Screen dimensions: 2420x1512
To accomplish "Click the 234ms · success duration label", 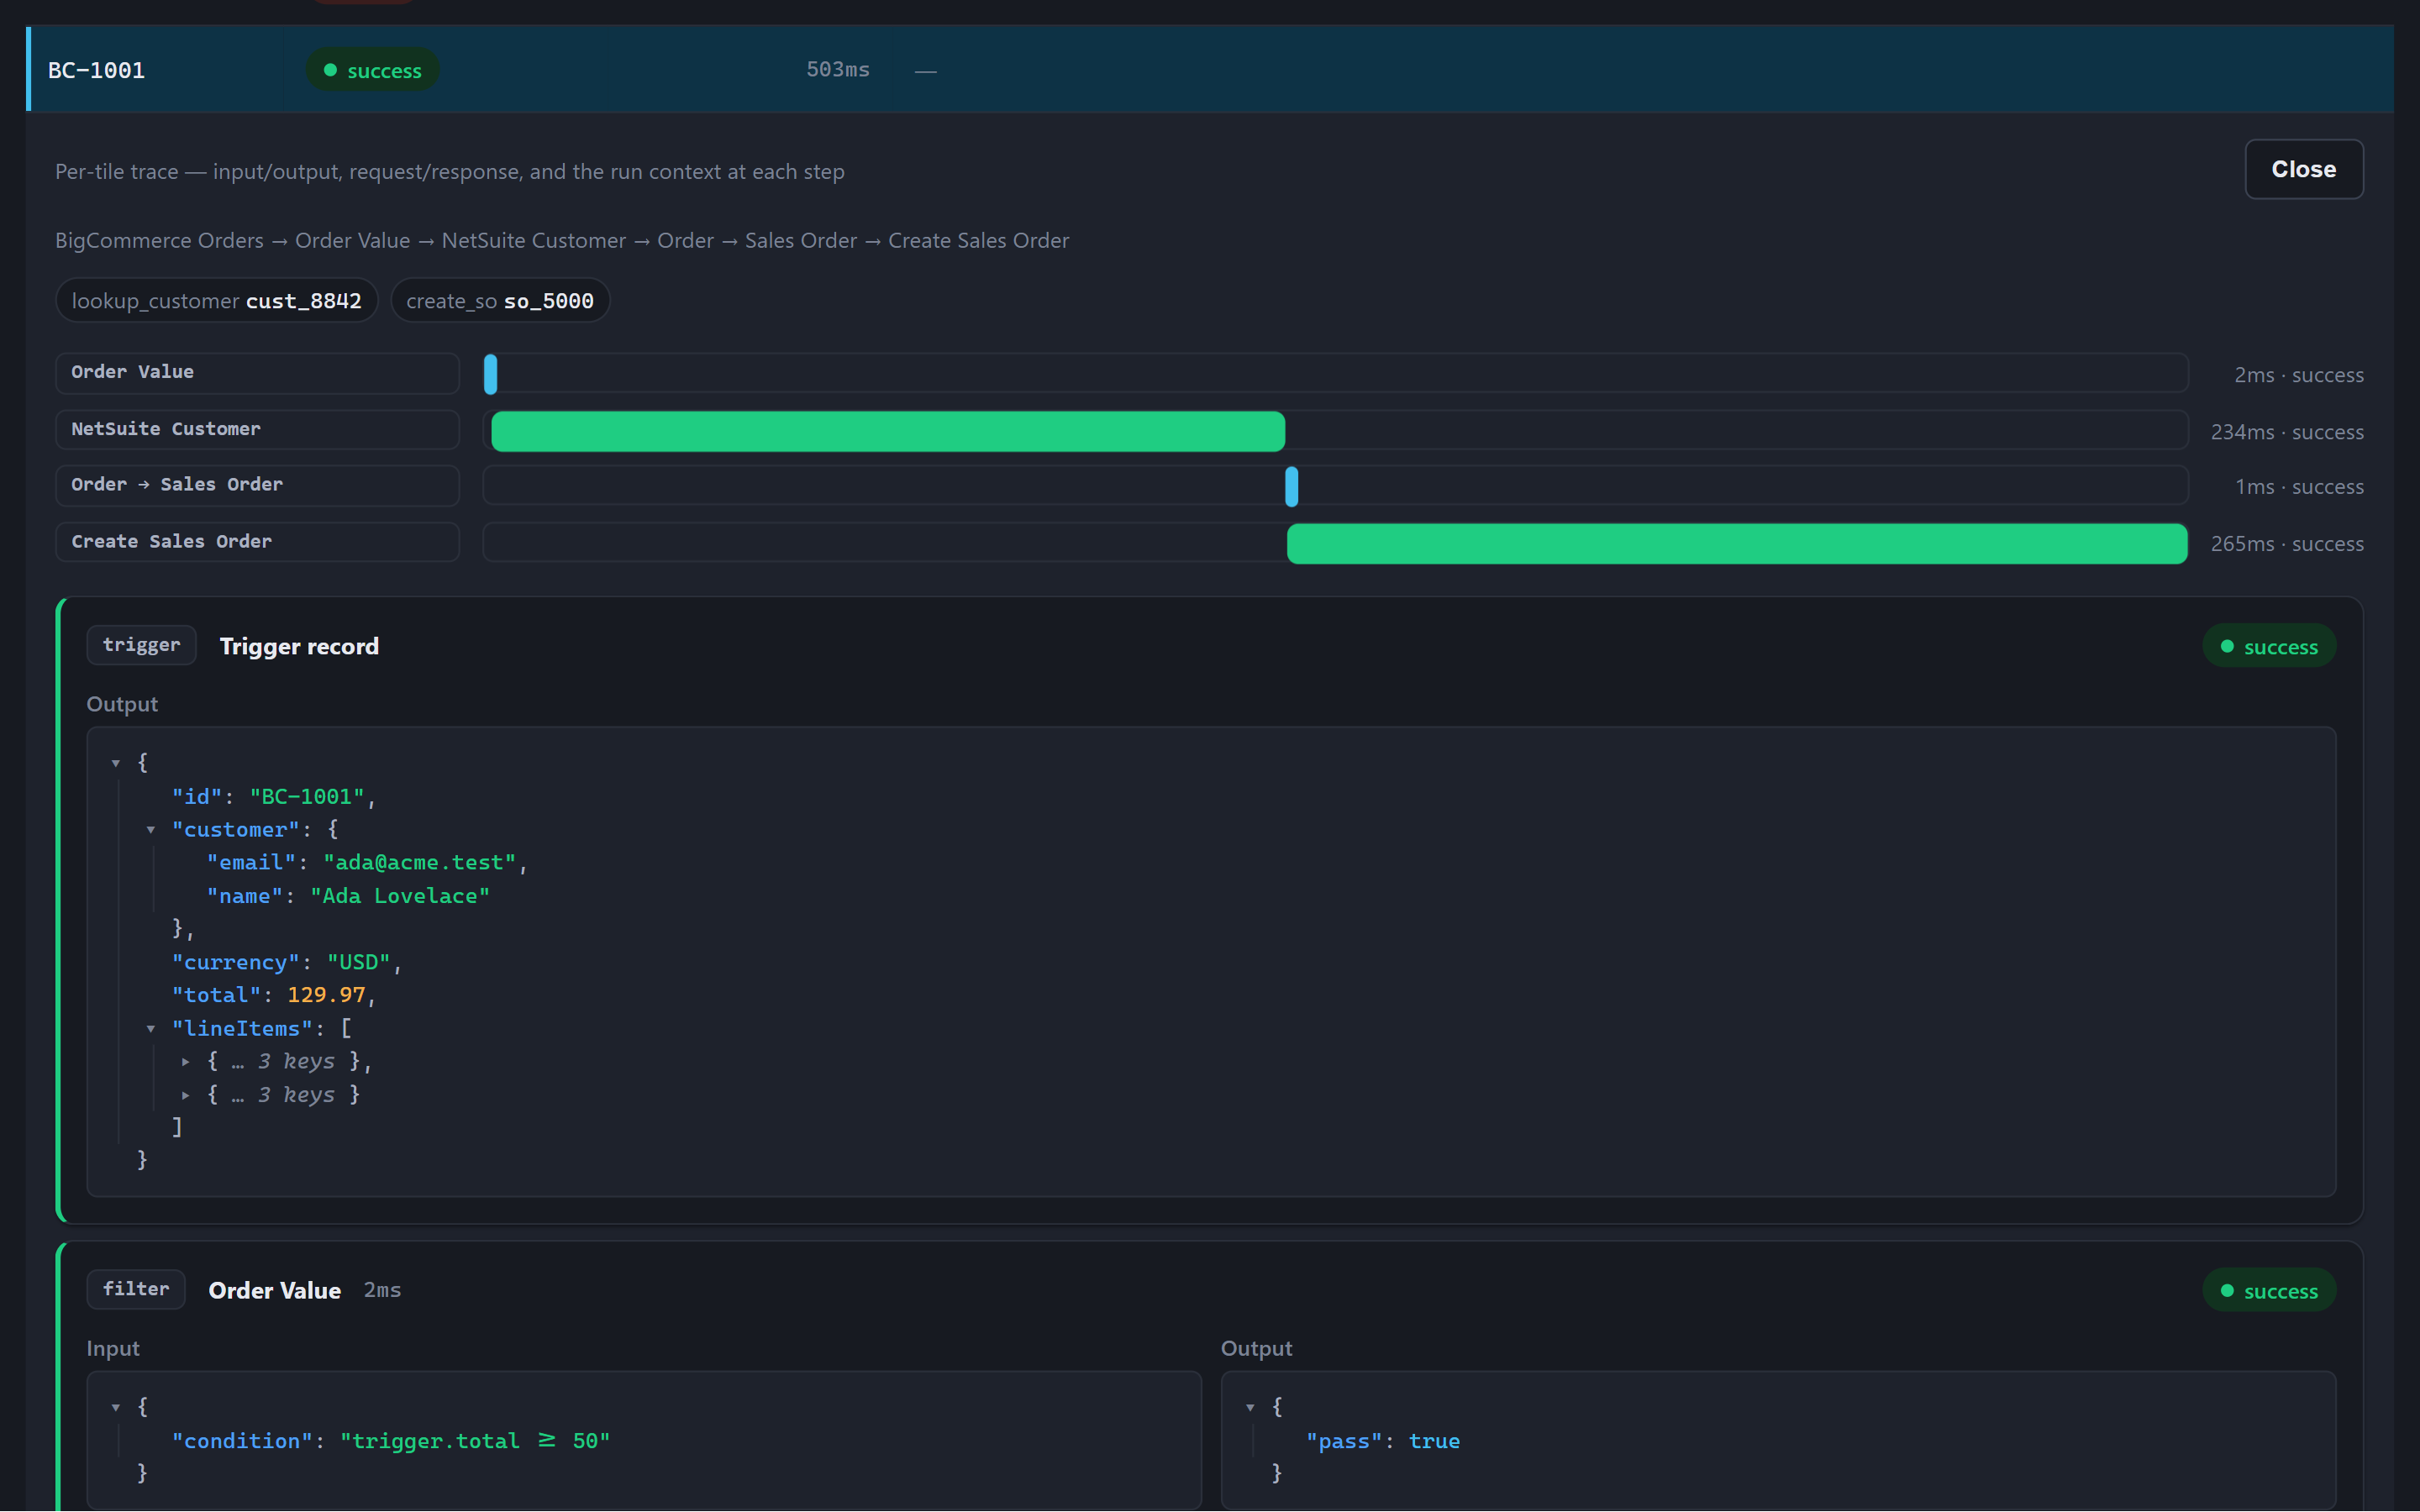I will point(2287,432).
